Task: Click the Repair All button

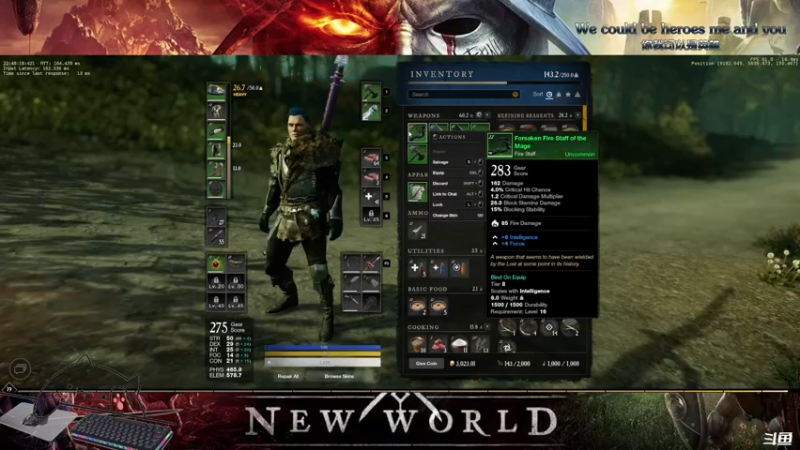Action: [288, 377]
